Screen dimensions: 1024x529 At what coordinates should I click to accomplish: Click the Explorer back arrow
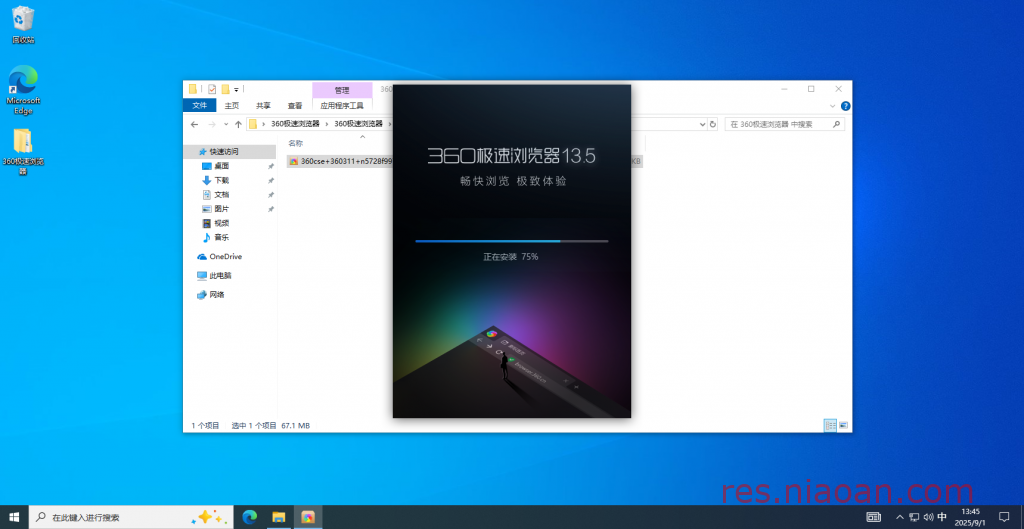pos(194,124)
